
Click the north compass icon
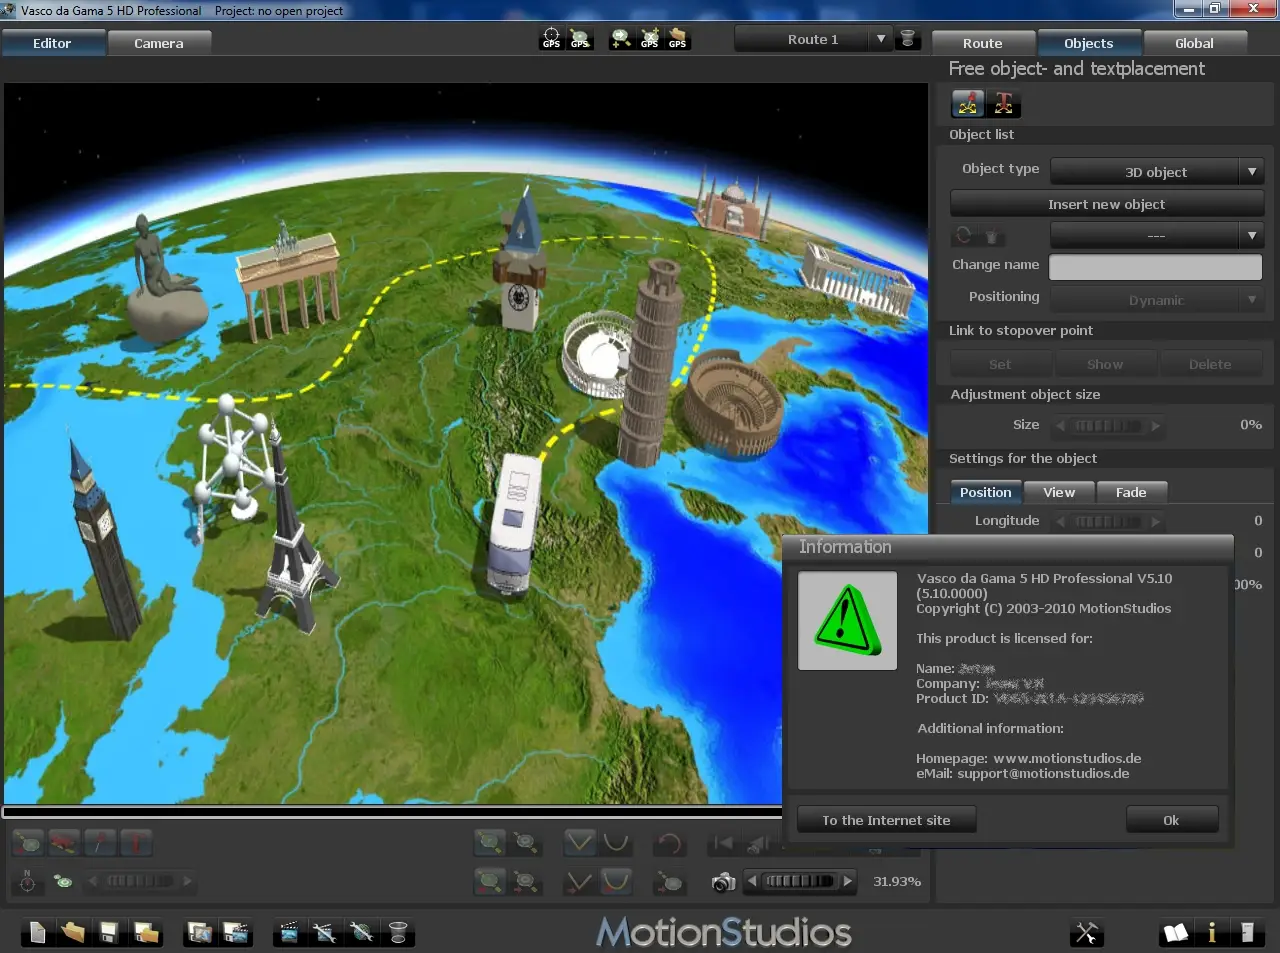click(27, 881)
